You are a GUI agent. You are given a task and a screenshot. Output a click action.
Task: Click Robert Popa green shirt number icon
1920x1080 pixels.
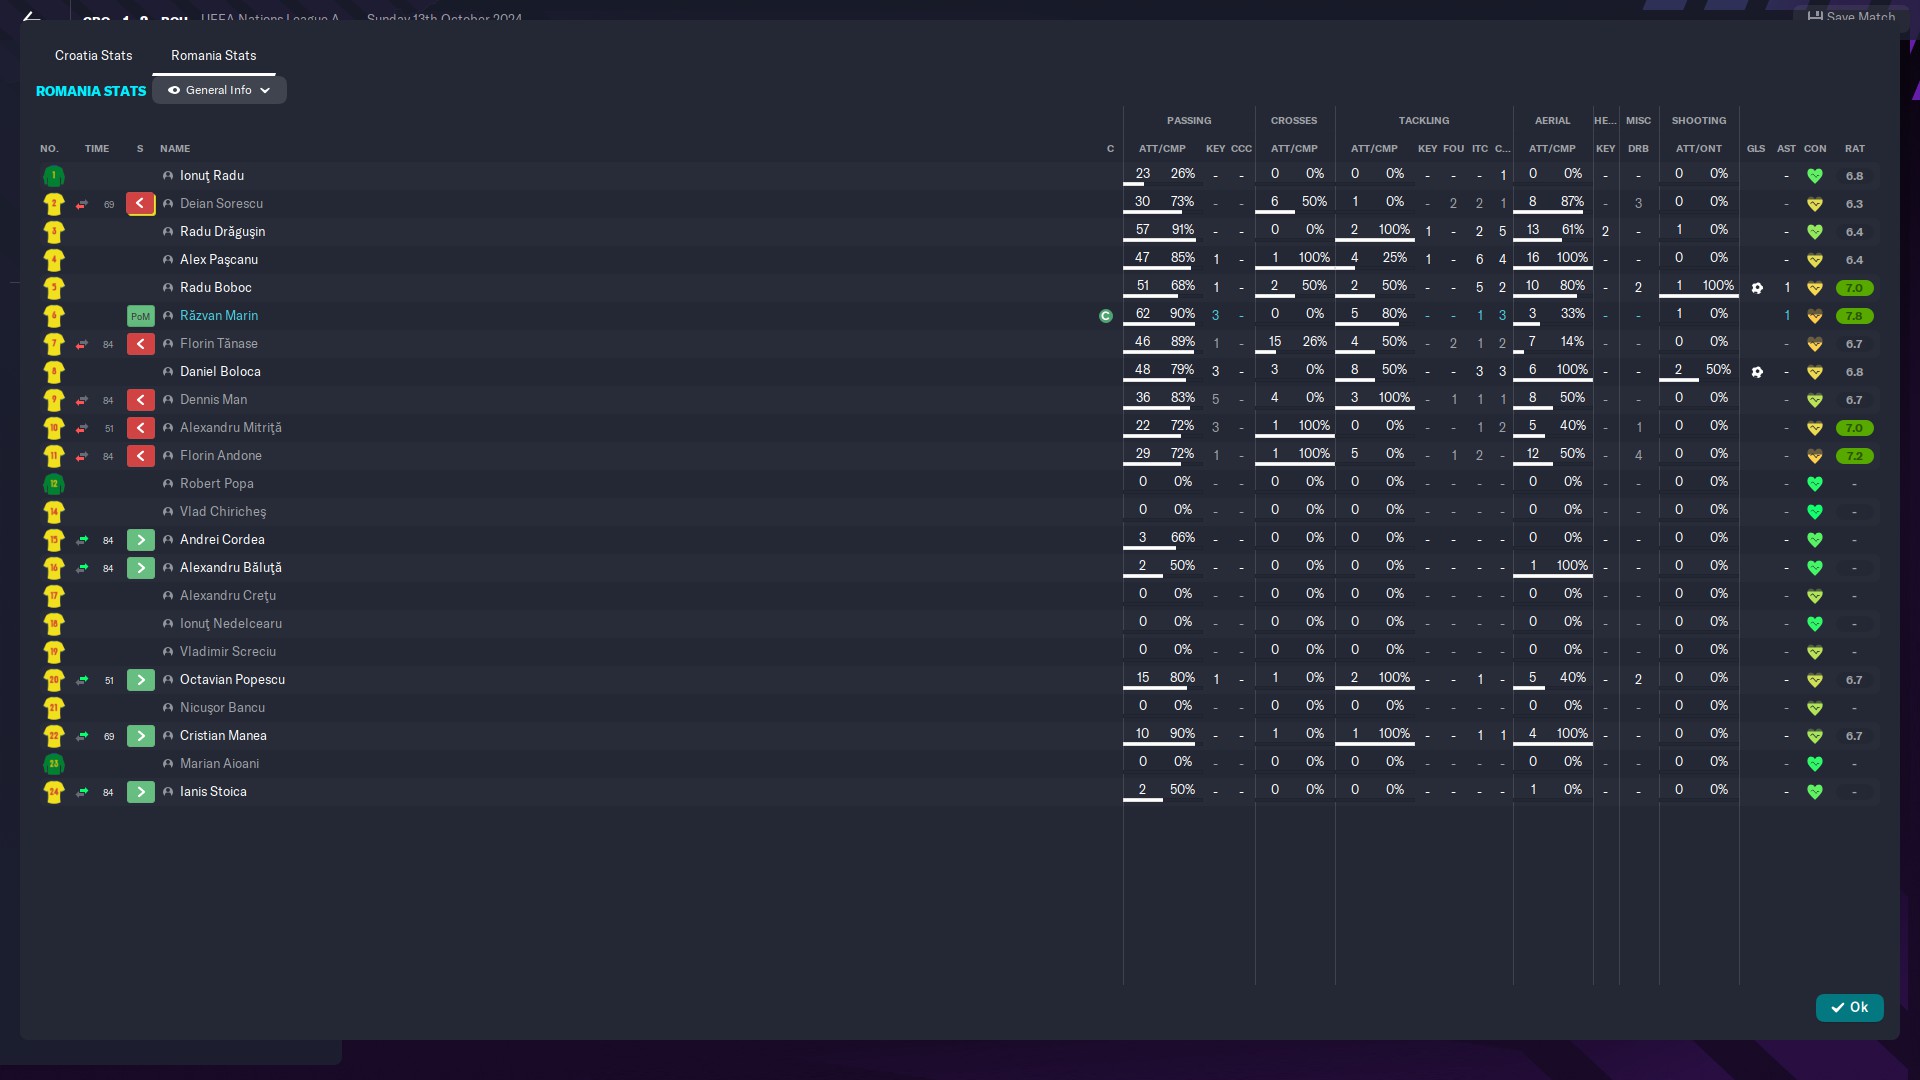pyautogui.click(x=54, y=484)
